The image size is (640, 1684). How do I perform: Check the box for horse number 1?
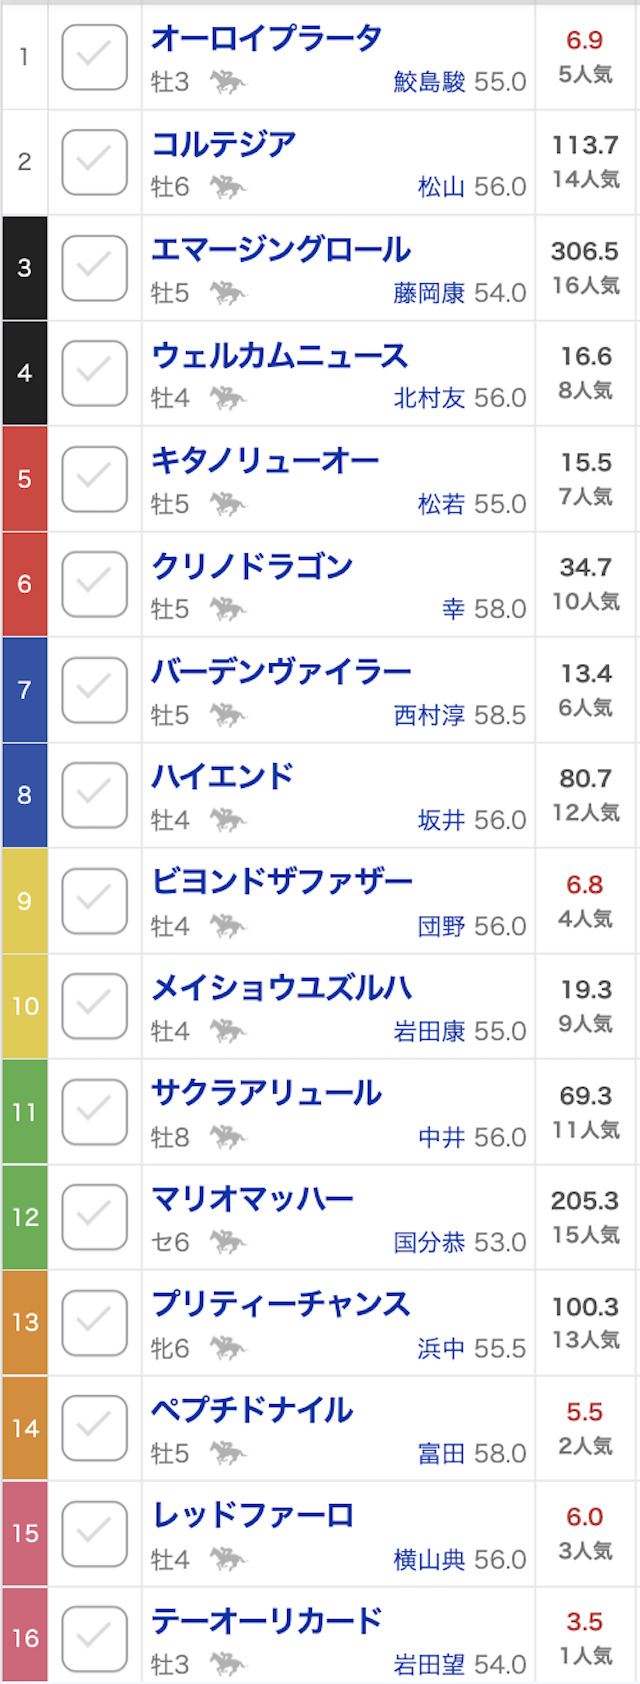coord(95,57)
